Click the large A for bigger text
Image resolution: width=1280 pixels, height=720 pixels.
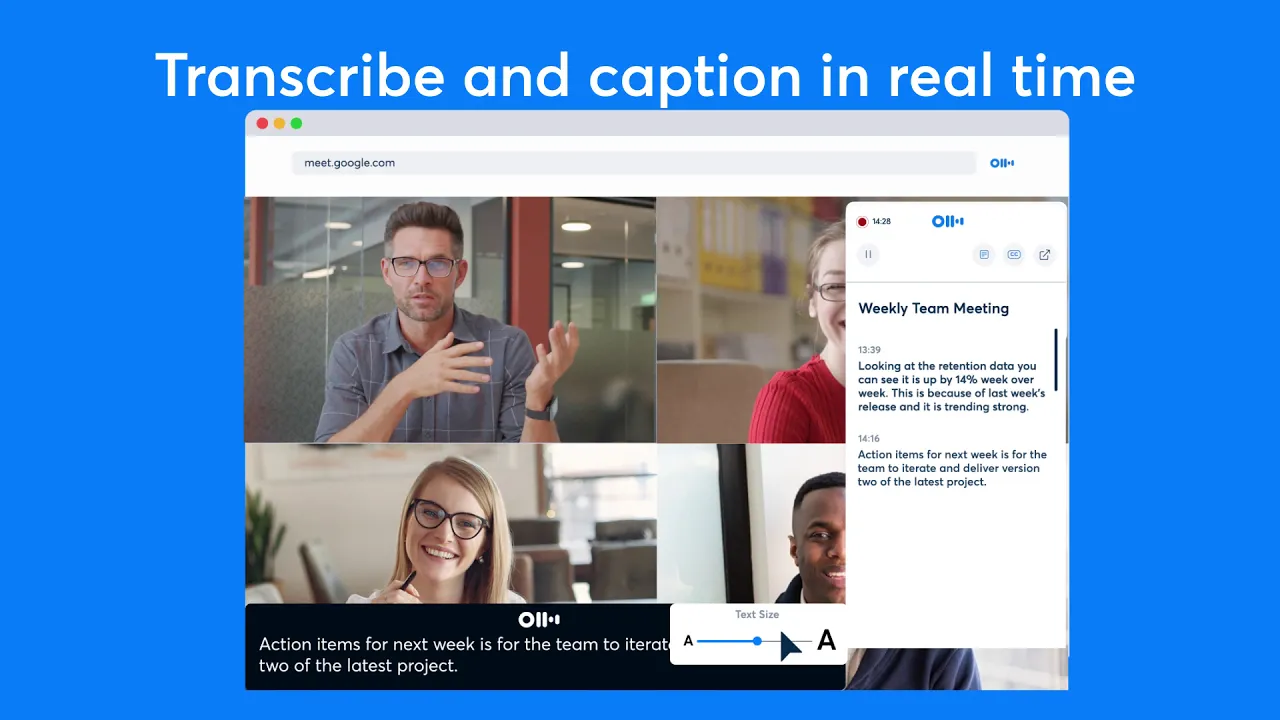pos(826,640)
